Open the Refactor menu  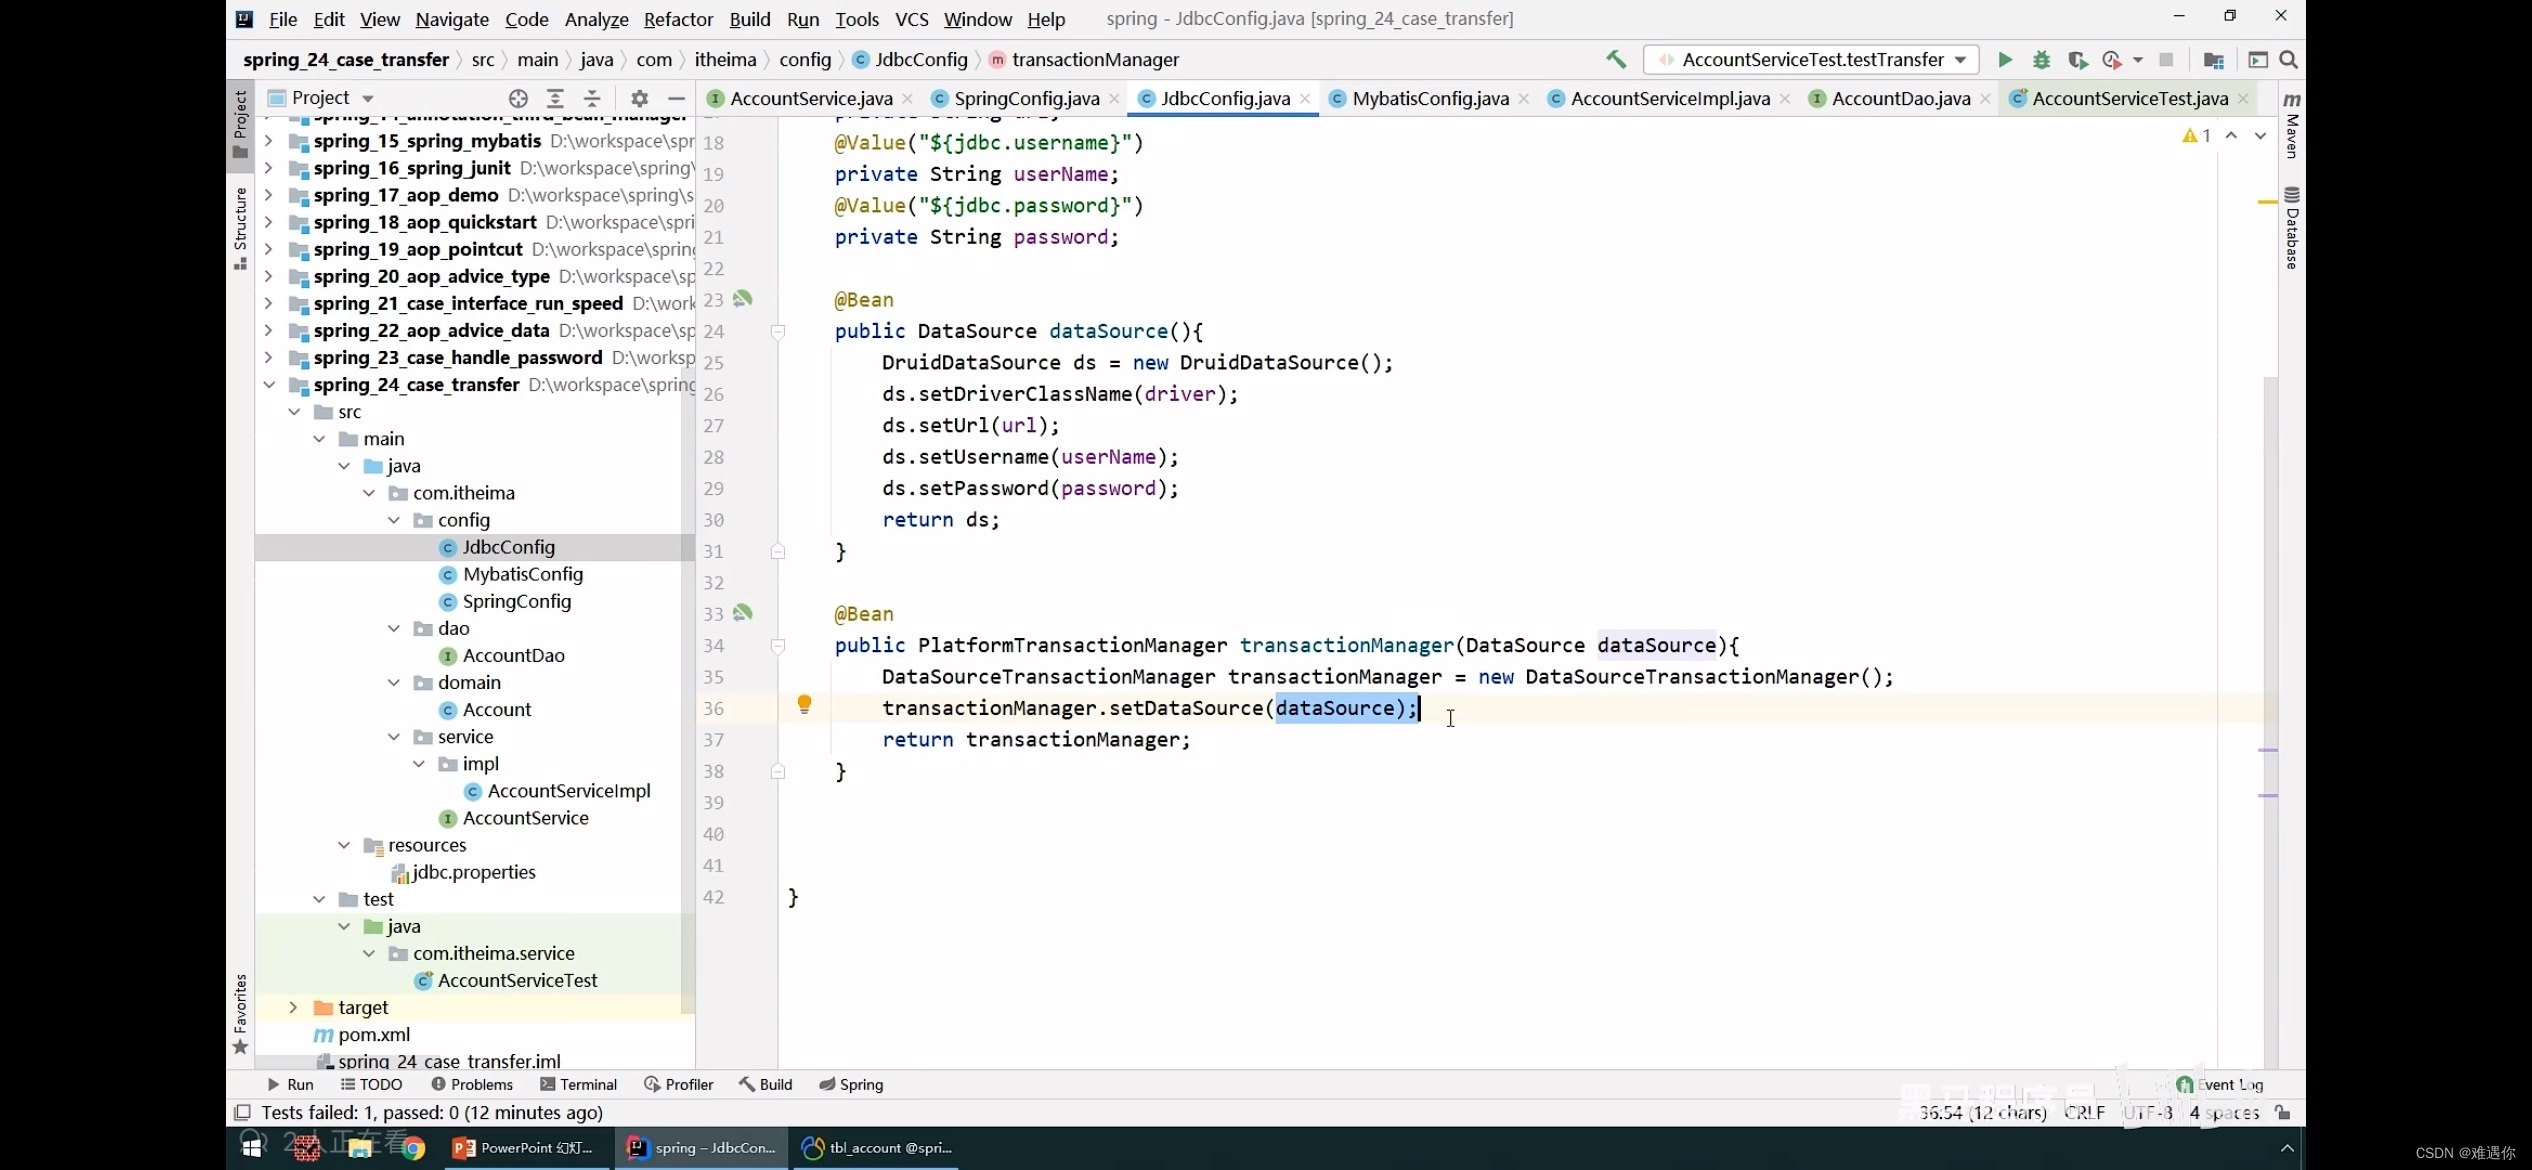(677, 19)
